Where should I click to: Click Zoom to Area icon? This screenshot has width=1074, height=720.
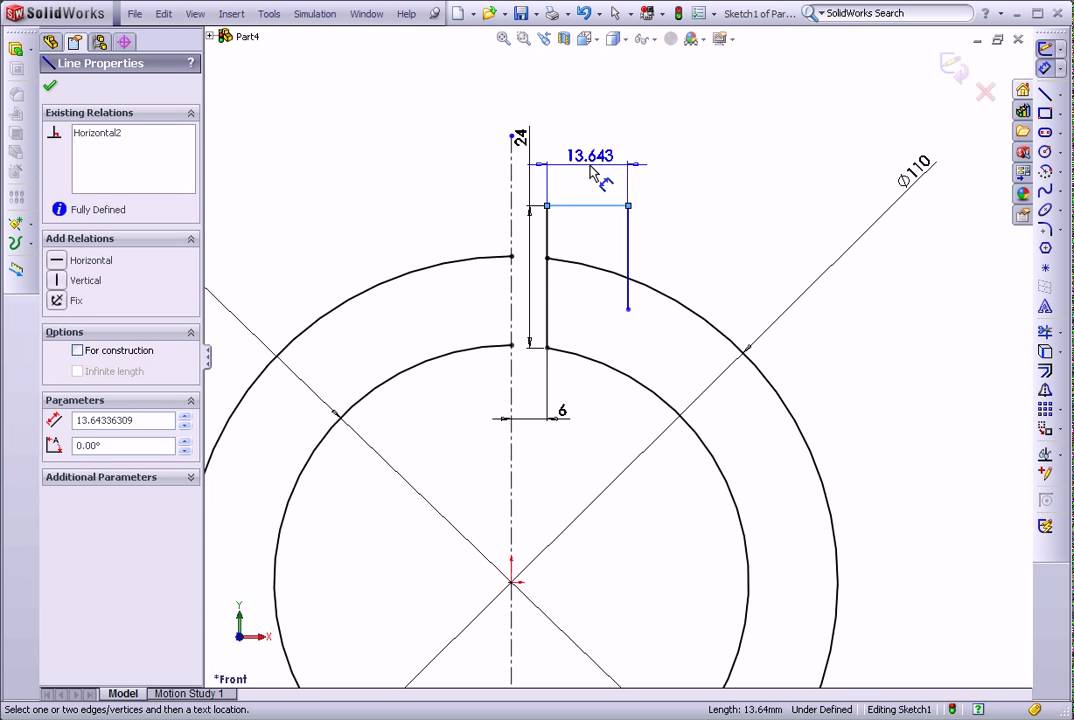pos(523,39)
